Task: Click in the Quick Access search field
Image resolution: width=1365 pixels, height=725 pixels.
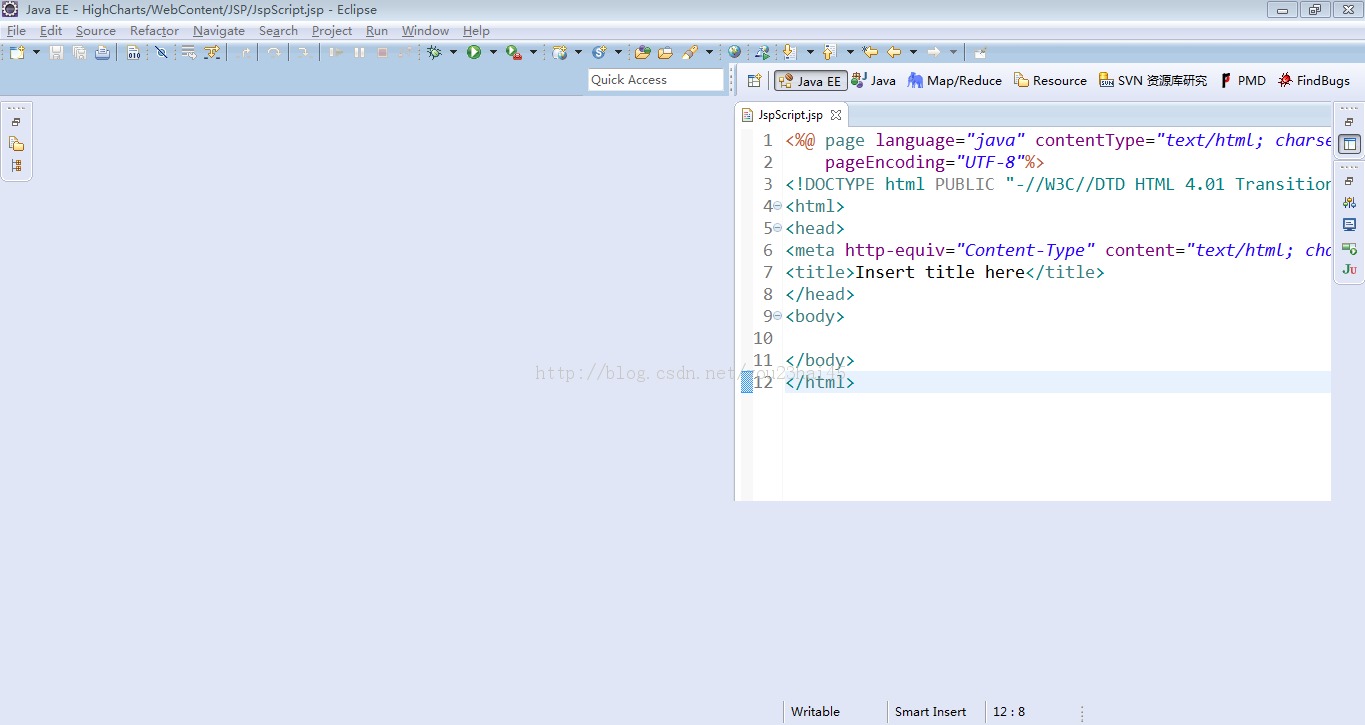Action: 655,80
